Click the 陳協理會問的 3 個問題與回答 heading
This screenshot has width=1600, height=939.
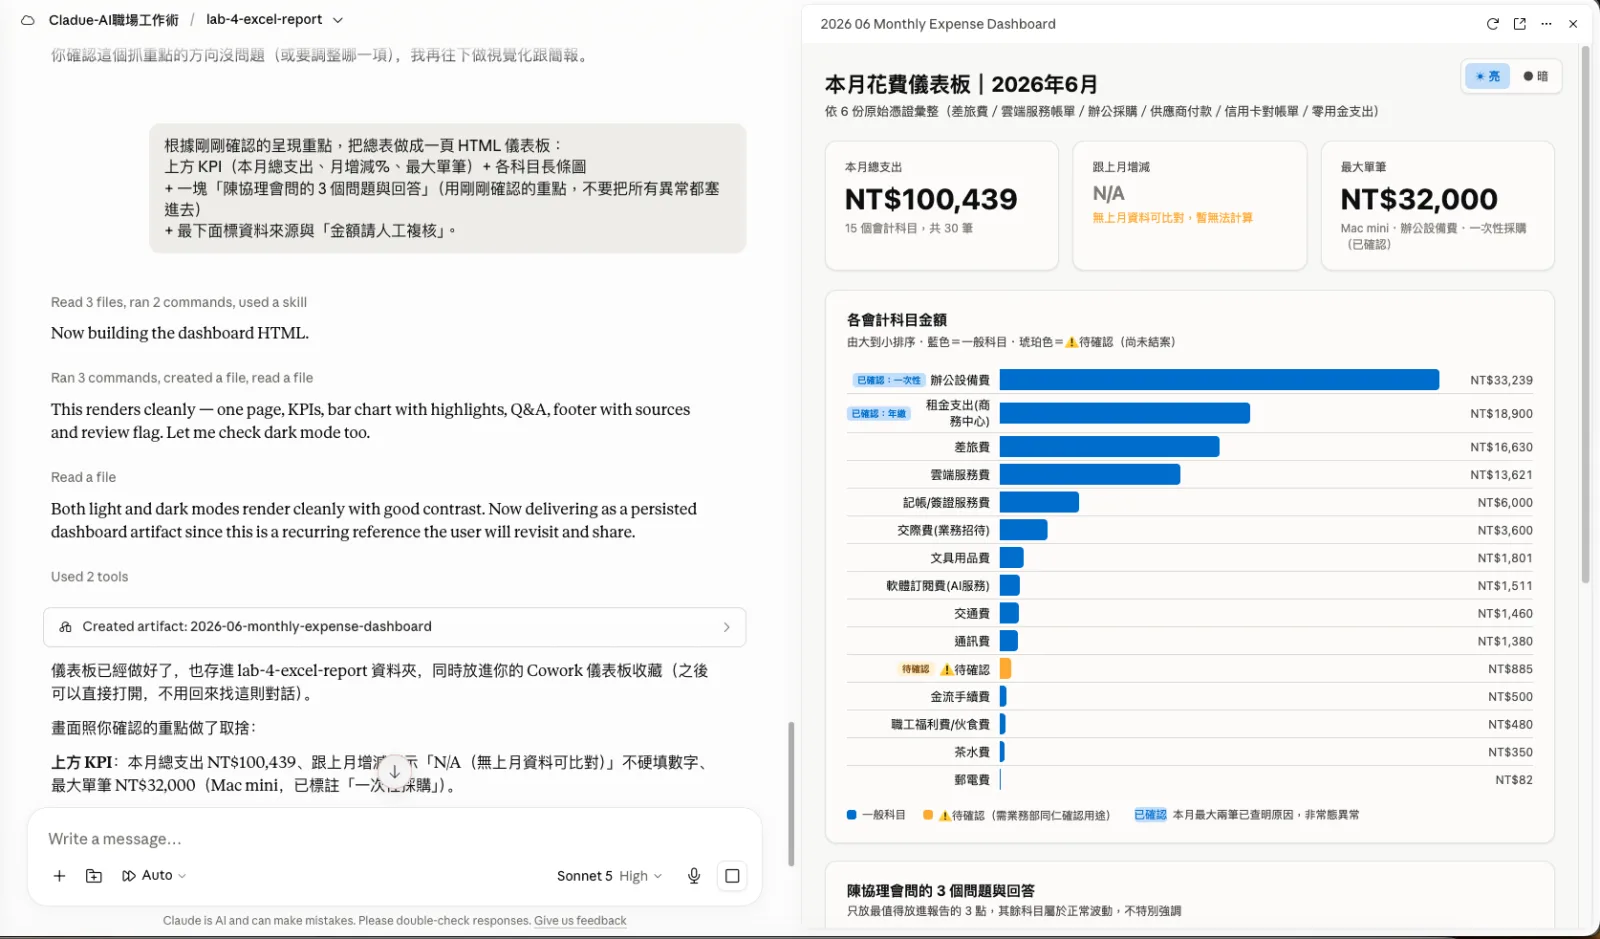coord(941,890)
